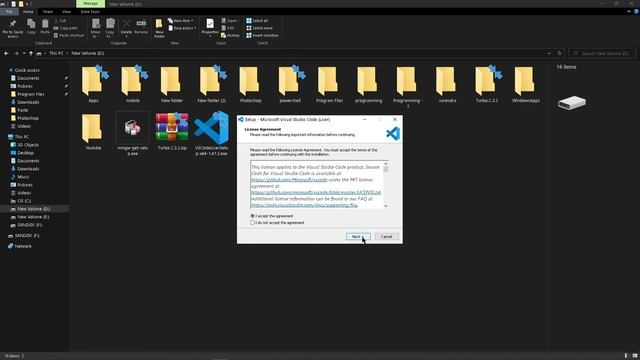The height and width of the screenshot is (360, 640).
Task: Click the Copy icon in Clipboard group
Action: [31, 27]
